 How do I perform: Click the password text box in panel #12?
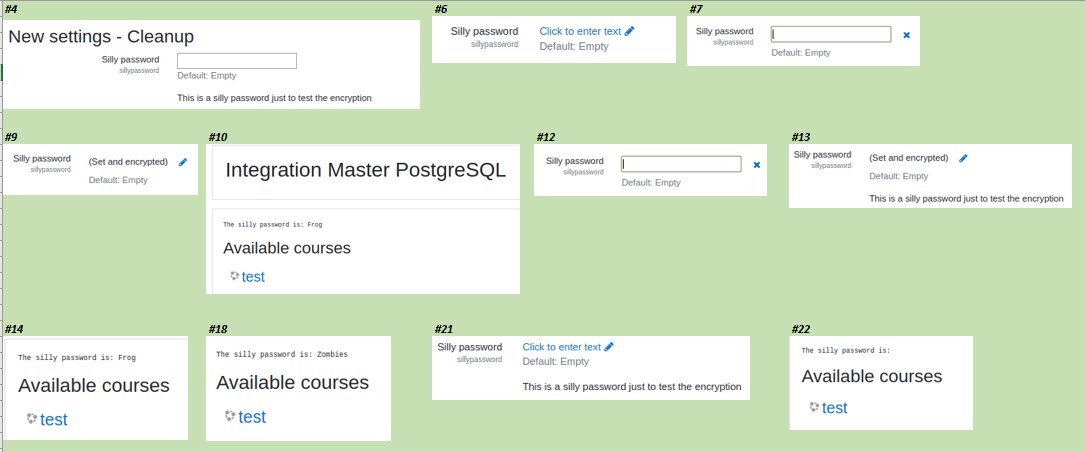coord(681,164)
